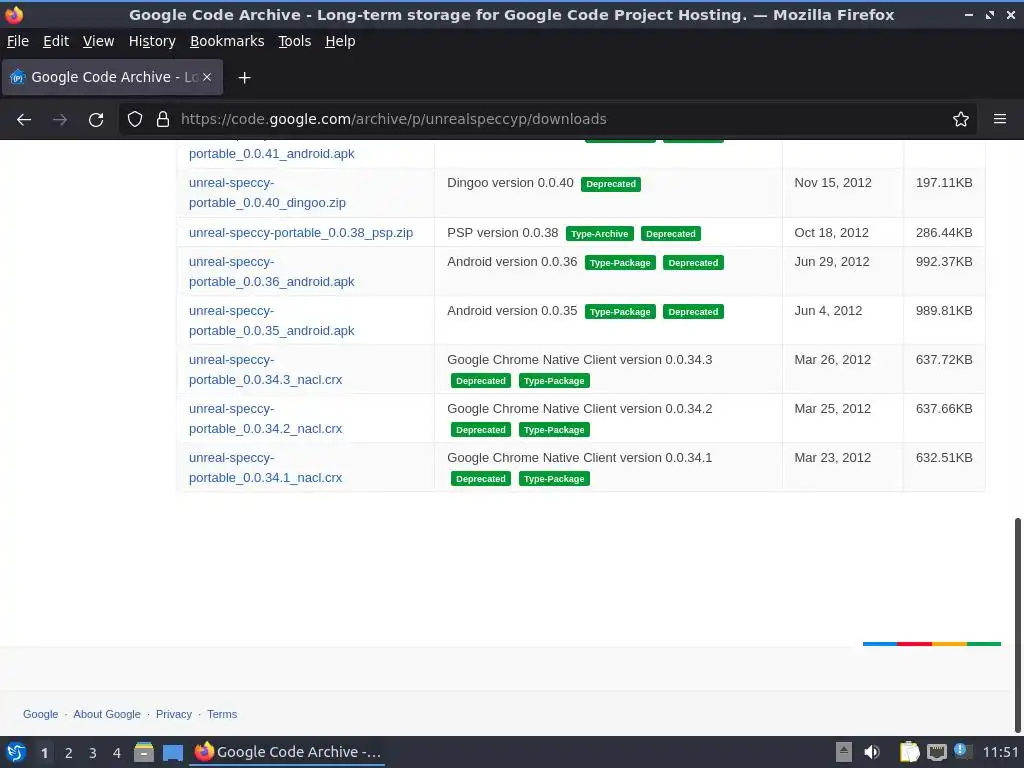
Task: Open the History menu
Action: (x=152, y=41)
